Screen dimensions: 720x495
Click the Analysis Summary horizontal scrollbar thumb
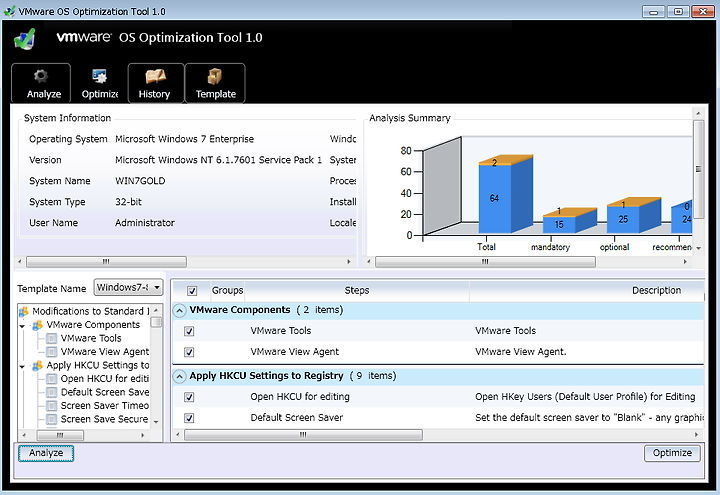point(485,262)
